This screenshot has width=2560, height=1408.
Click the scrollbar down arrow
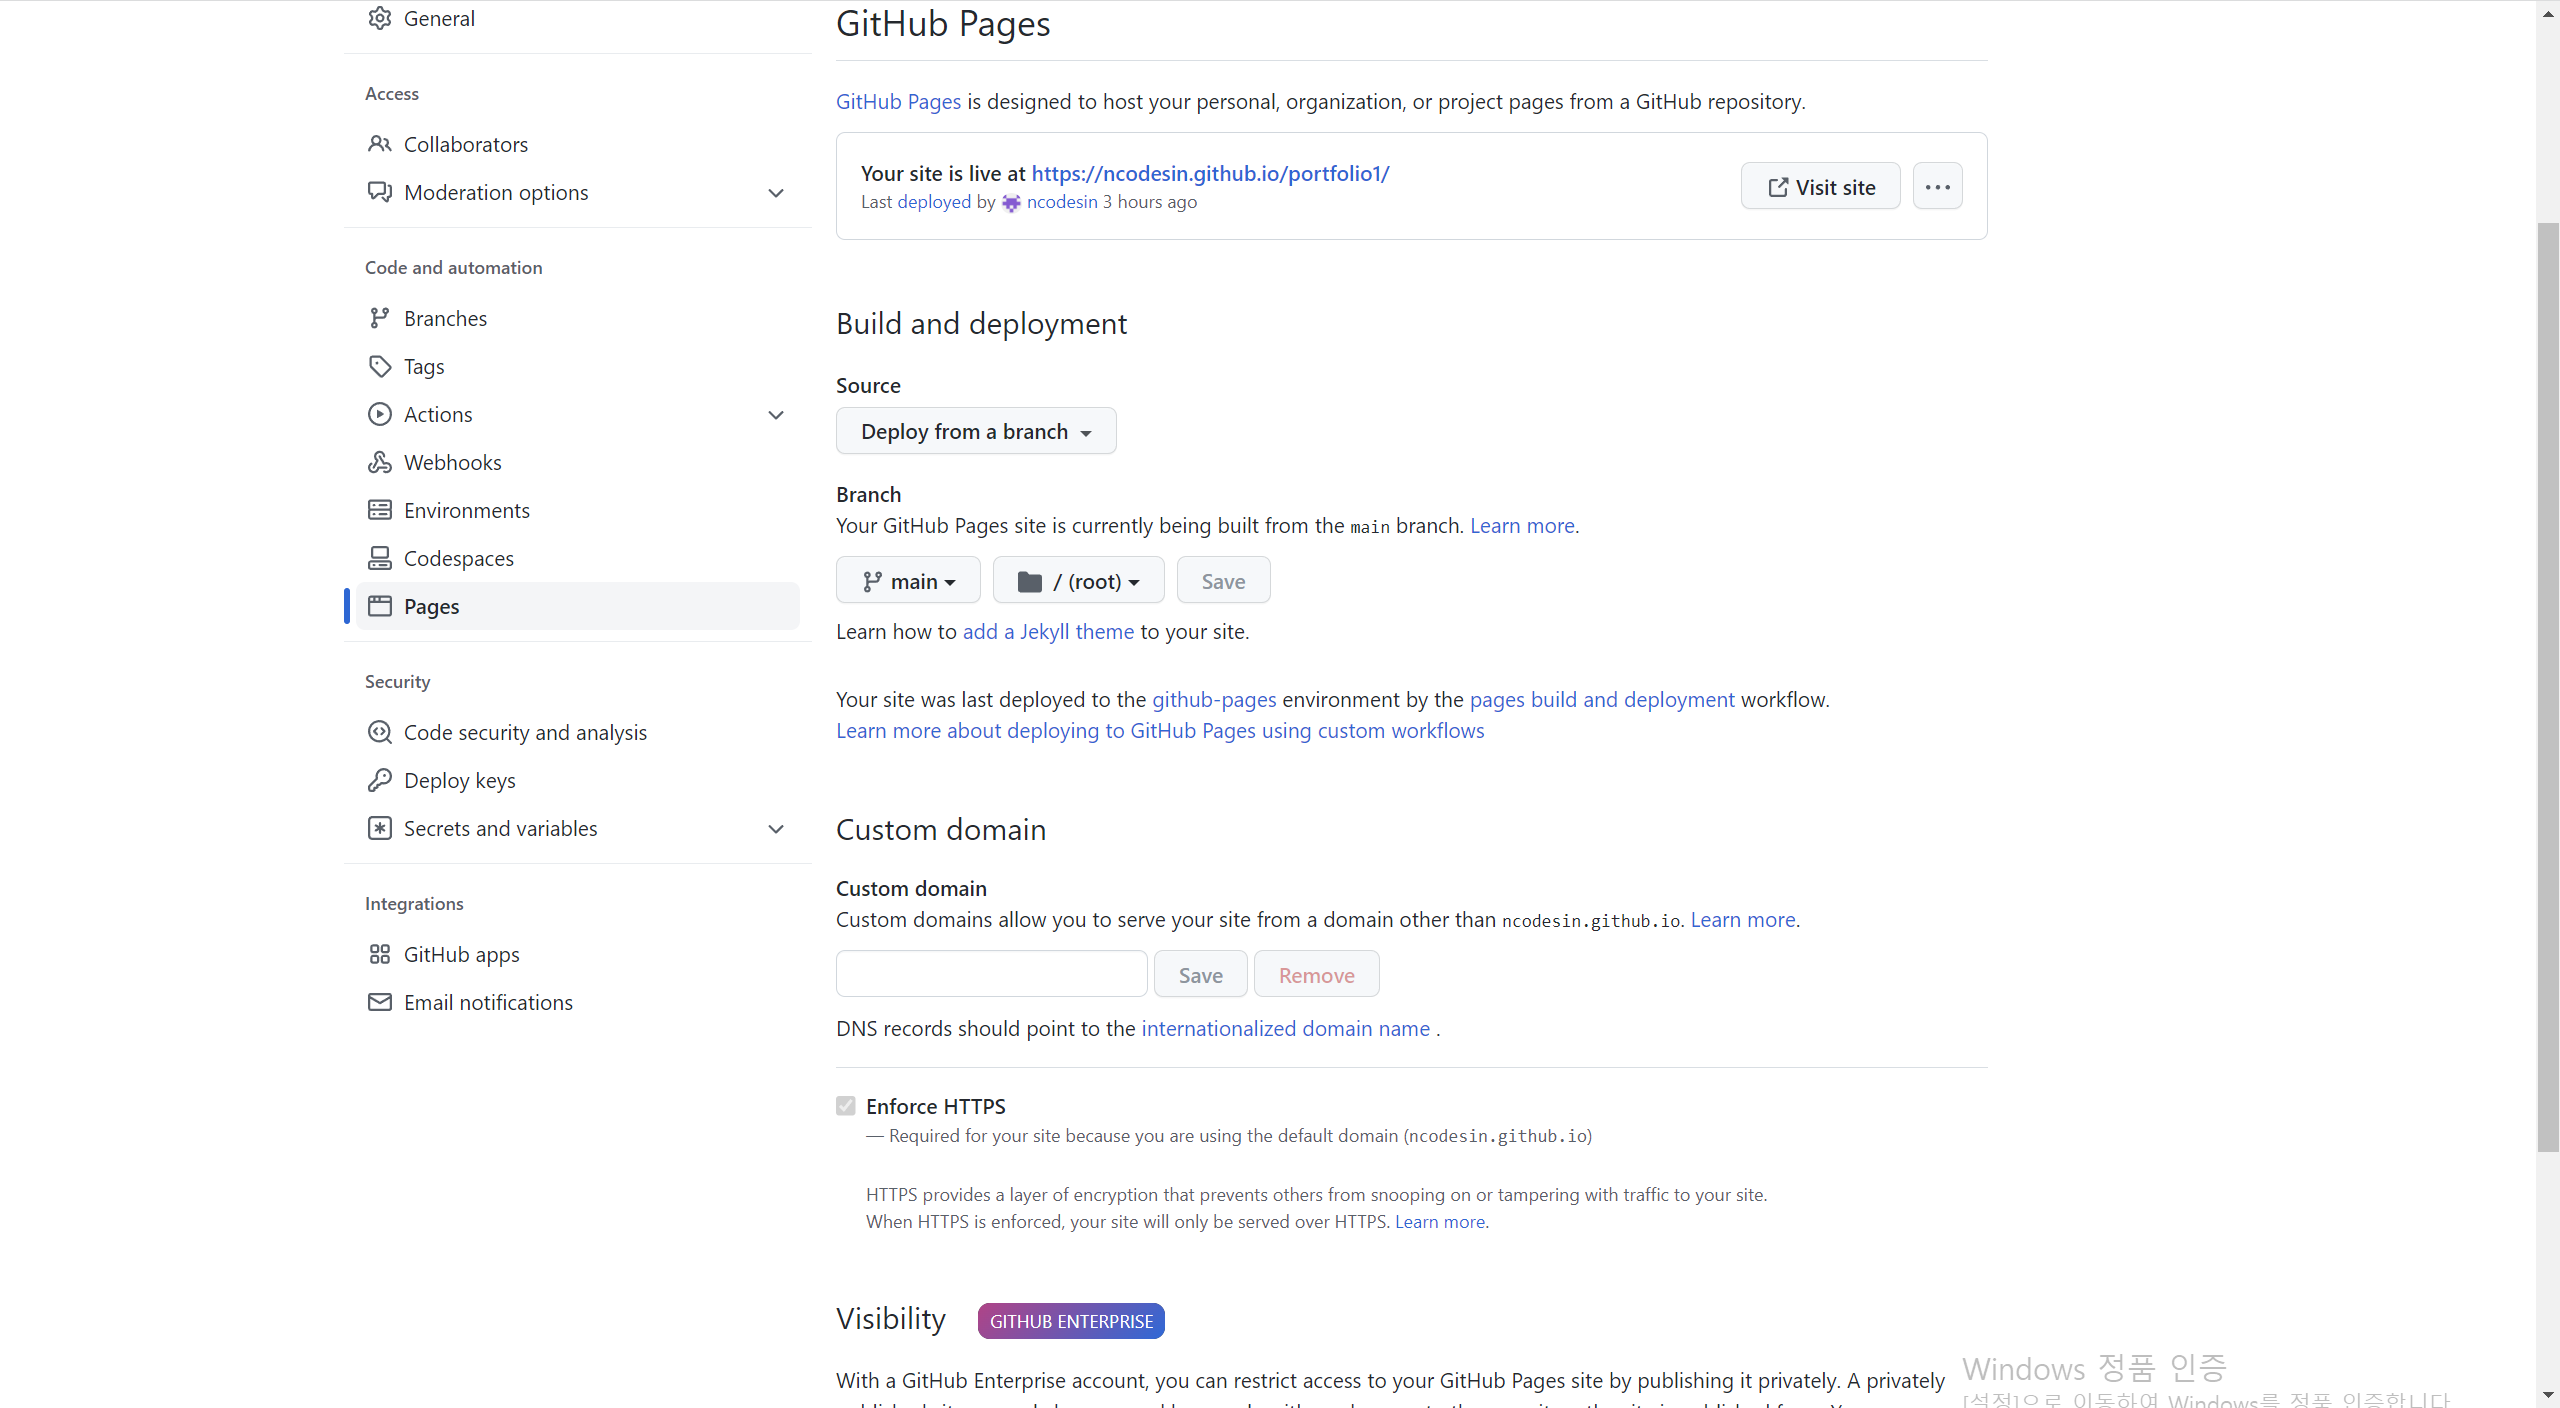click(2548, 1395)
